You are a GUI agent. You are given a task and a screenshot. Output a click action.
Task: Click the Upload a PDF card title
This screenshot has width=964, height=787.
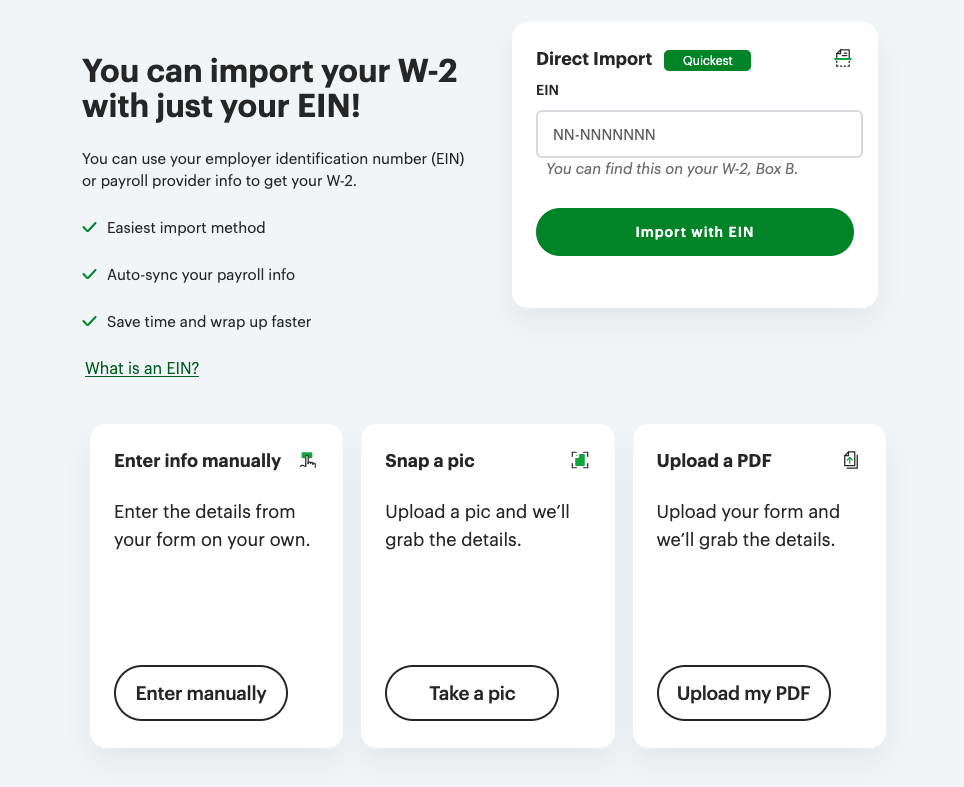pos(714,461)
